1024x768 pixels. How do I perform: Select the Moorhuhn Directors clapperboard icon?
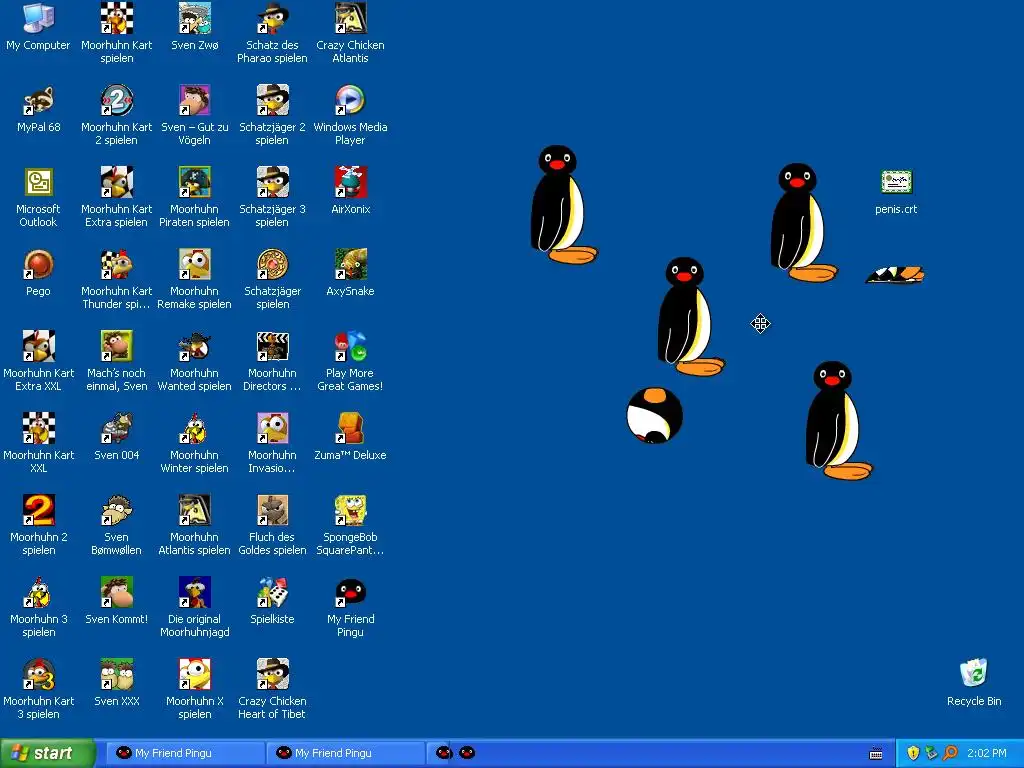[x=272, y=346]
